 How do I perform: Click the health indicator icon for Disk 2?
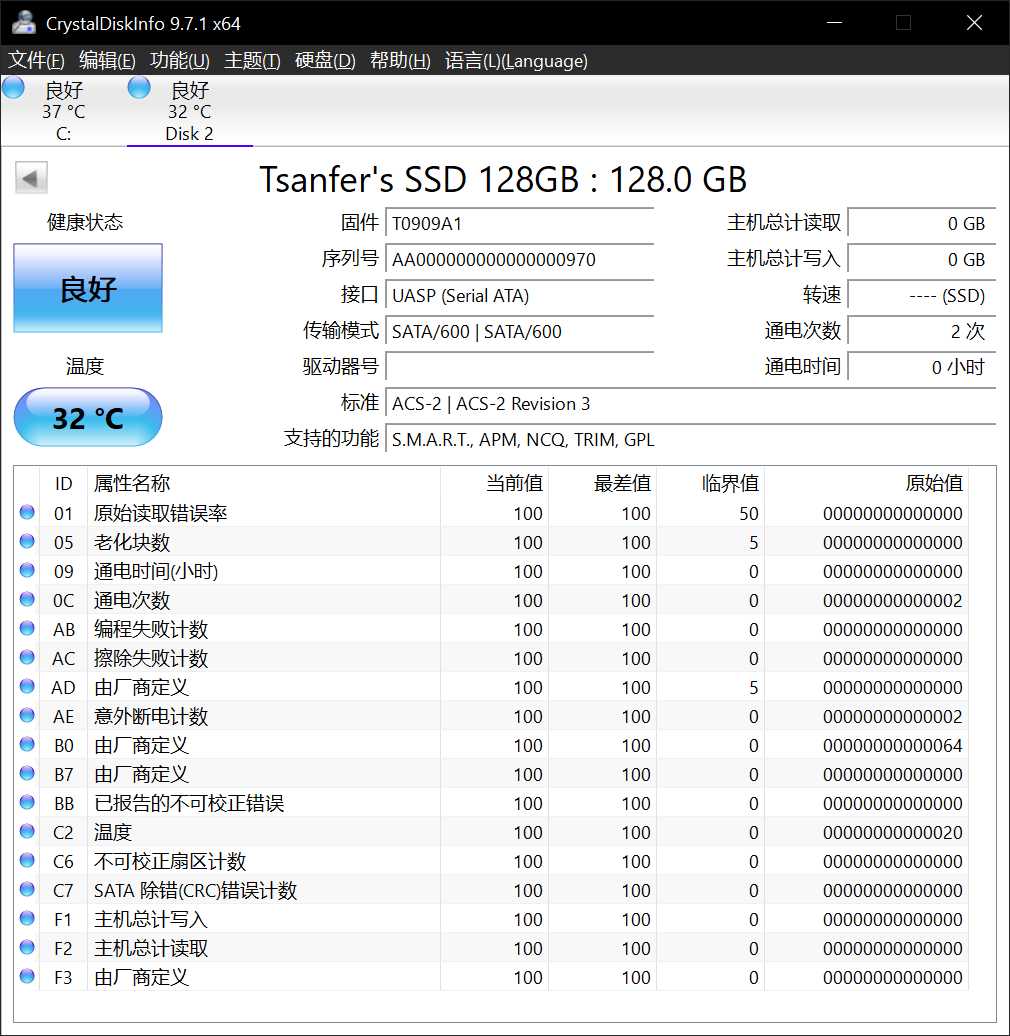pyautogui.click(x=138, y=87)
